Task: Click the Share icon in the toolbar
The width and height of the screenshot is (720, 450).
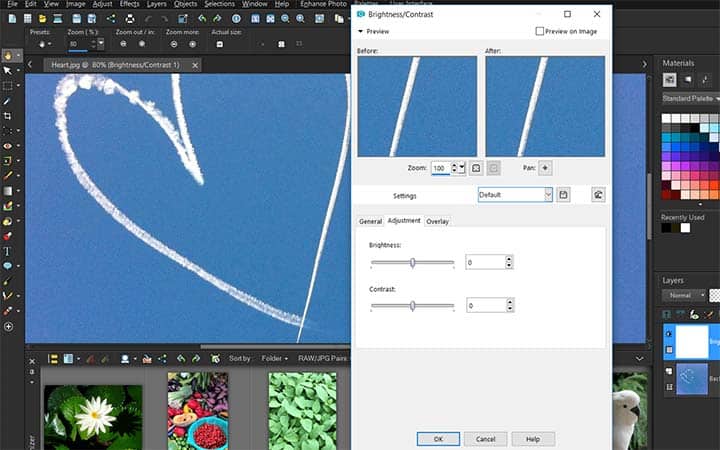Action: 111,18
